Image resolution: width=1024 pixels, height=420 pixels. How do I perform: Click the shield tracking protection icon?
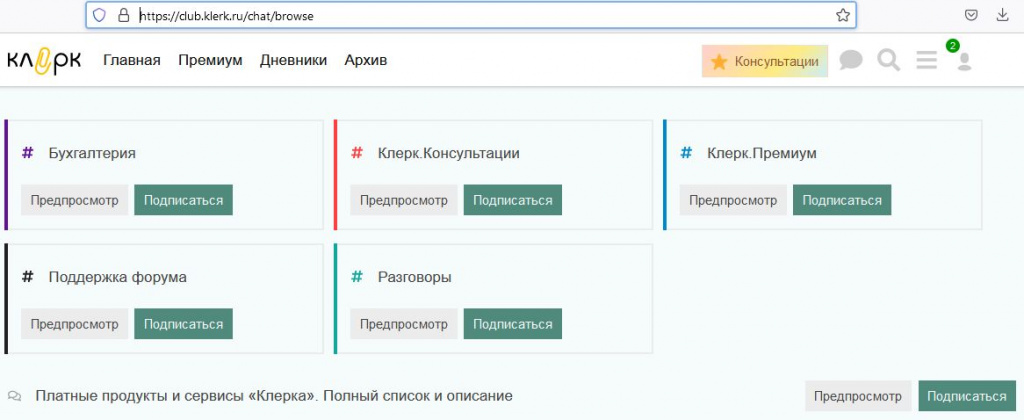[99, 16]
